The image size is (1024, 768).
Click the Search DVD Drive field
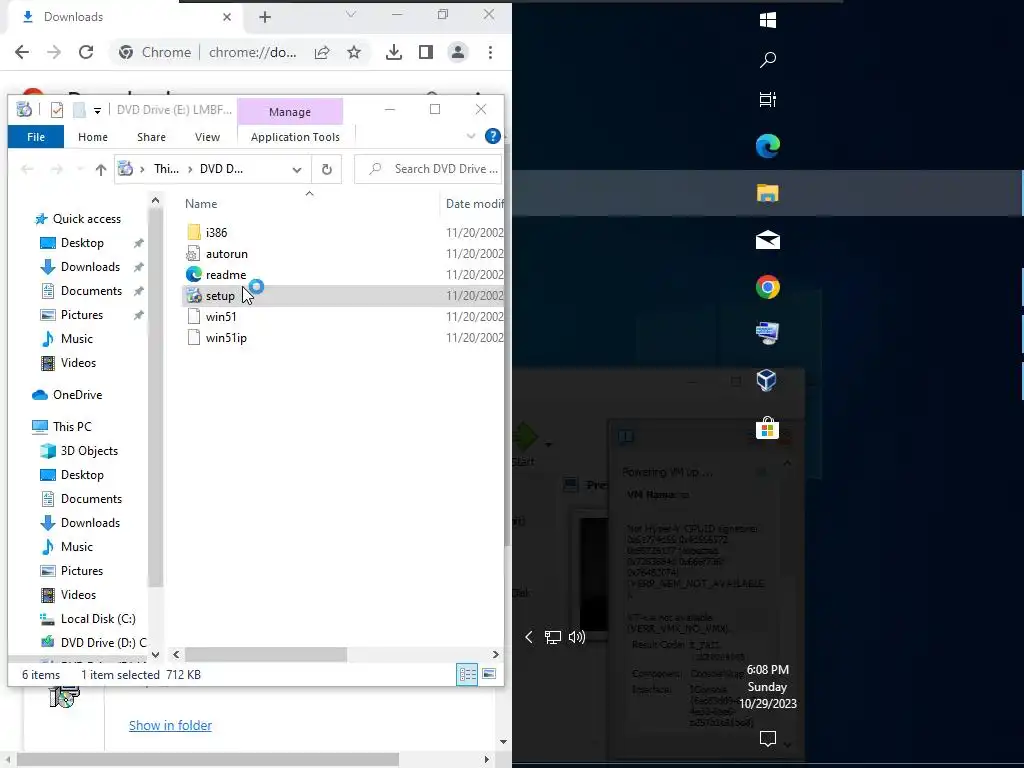pos(428,169)
